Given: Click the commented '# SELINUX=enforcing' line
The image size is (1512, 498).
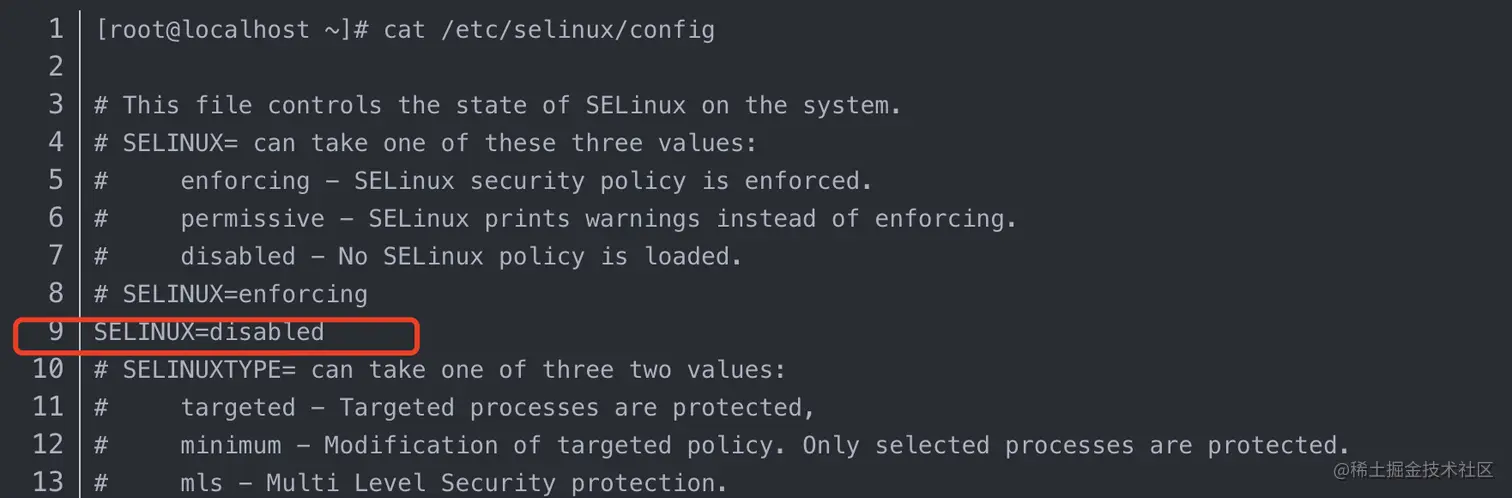Looking at the screenshot, I should point(231,295).
